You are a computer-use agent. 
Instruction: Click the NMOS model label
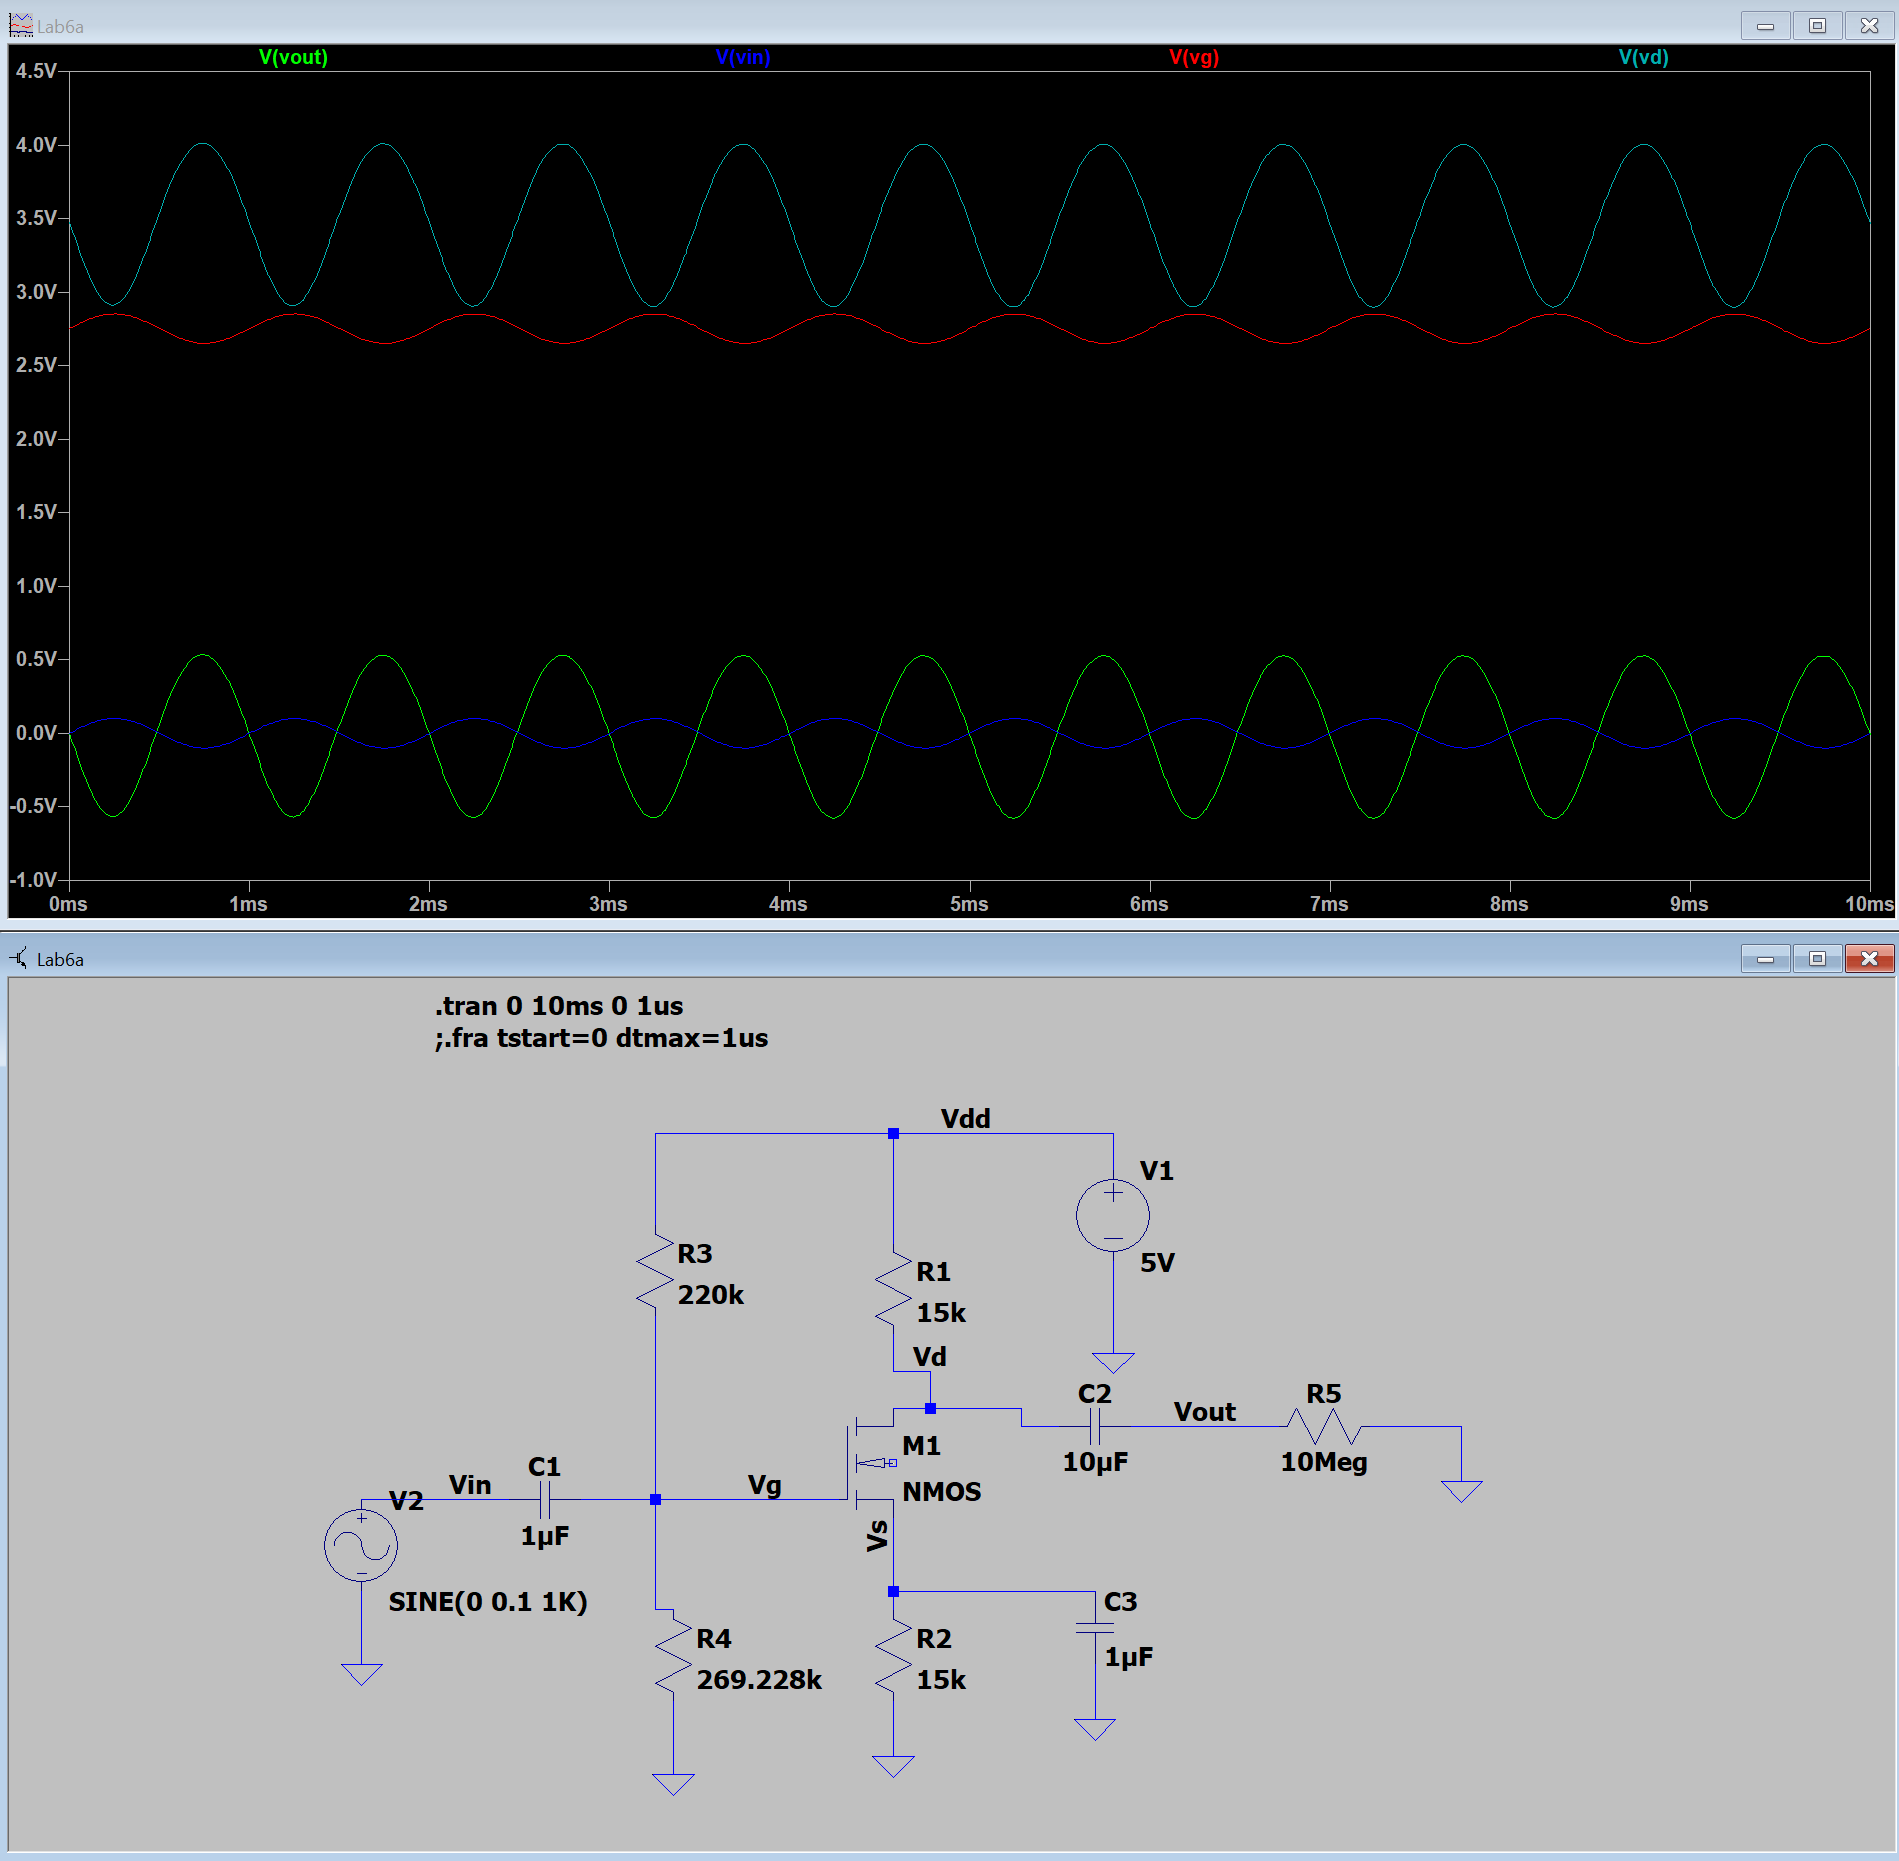pyautogui.click(x=942, y=1491)
